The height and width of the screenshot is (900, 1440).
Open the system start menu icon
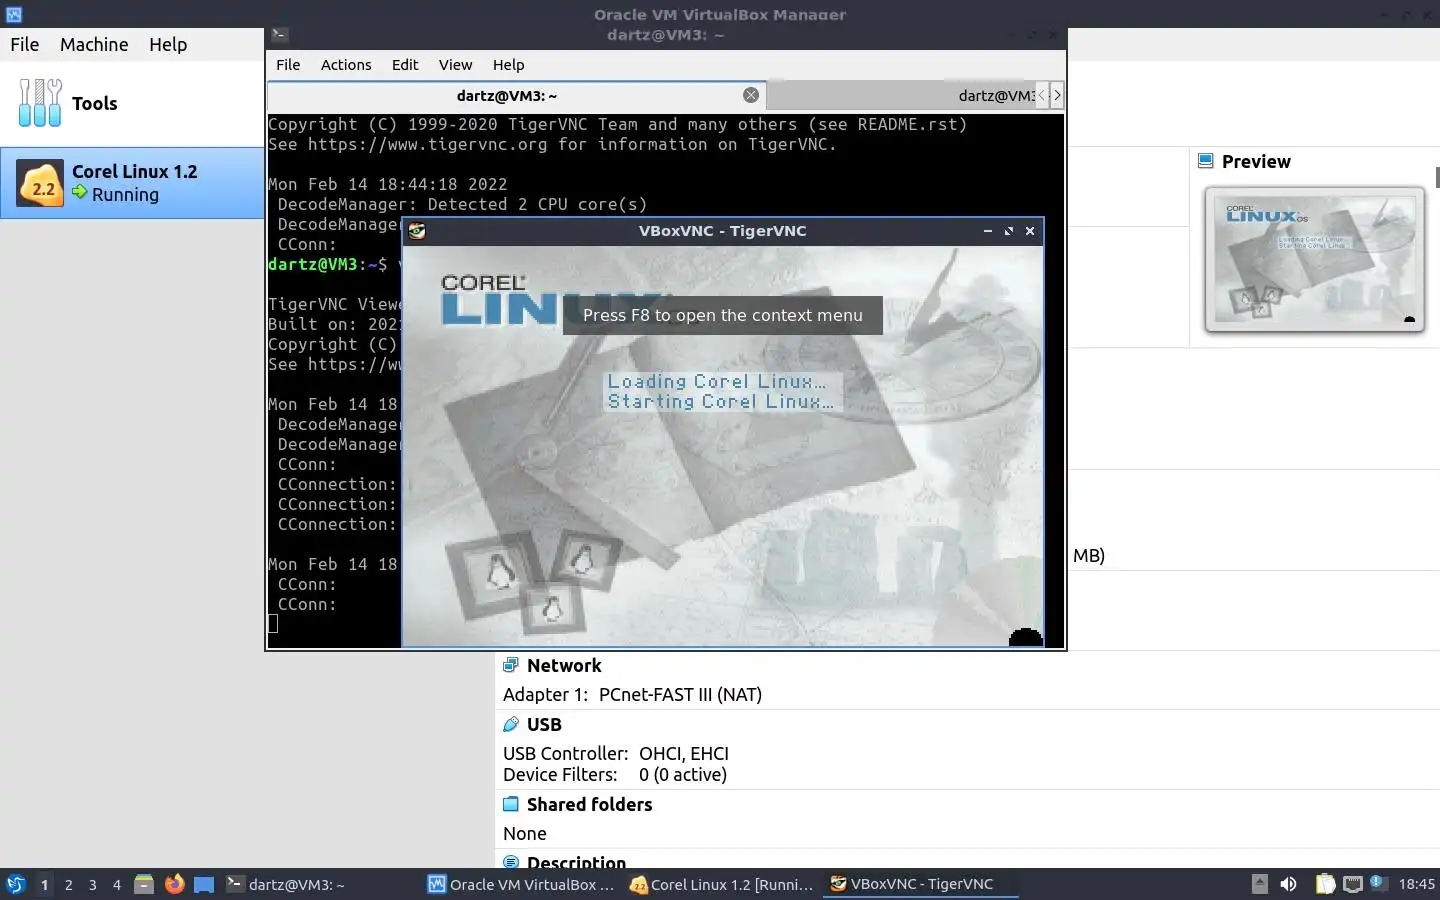pyautogui.click(x=15, y=884)
